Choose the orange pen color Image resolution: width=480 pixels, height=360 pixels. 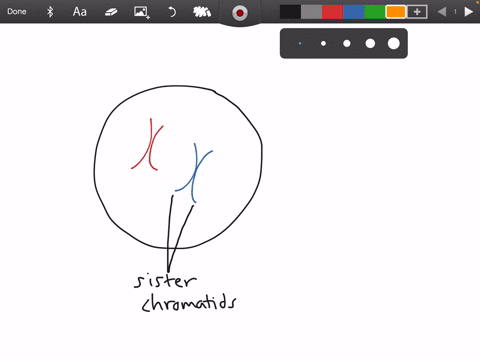[x=396, y=12]
